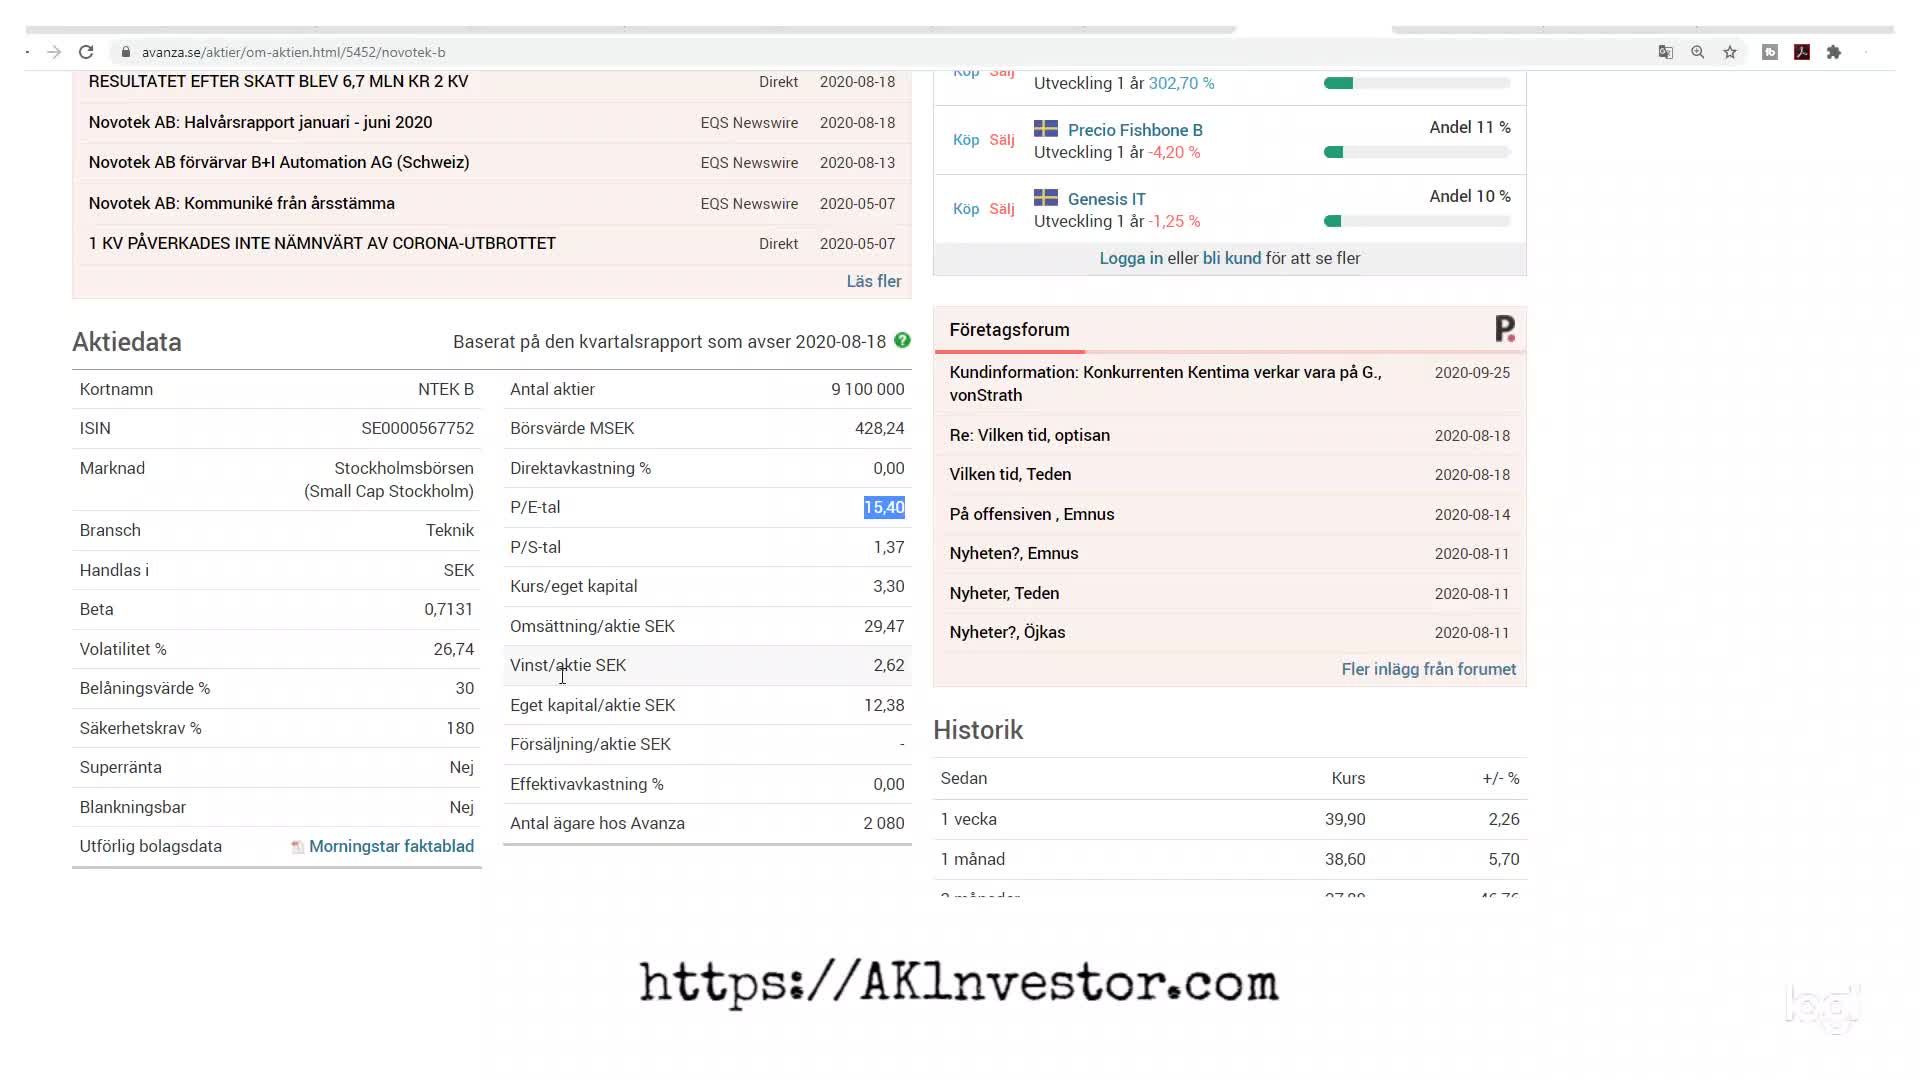
Task: Open the site lock info icon
Action: pyautogui.click(x=125, y=52)
